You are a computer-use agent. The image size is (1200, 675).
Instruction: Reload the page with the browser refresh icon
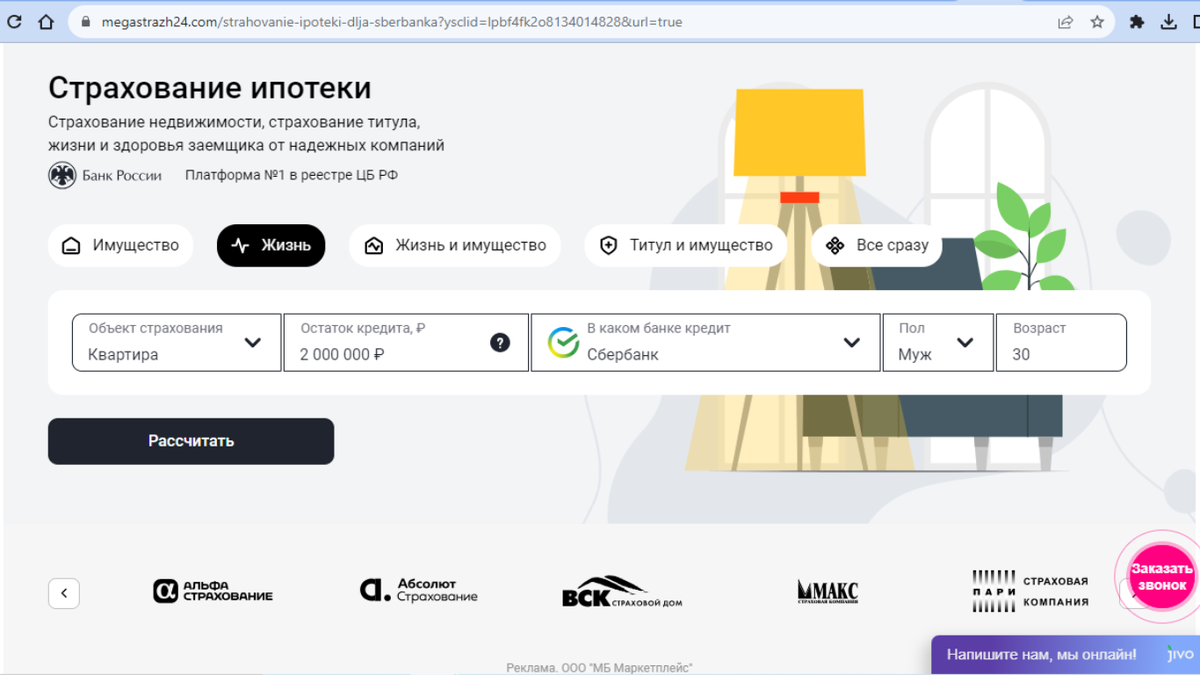tap(14, 22)
